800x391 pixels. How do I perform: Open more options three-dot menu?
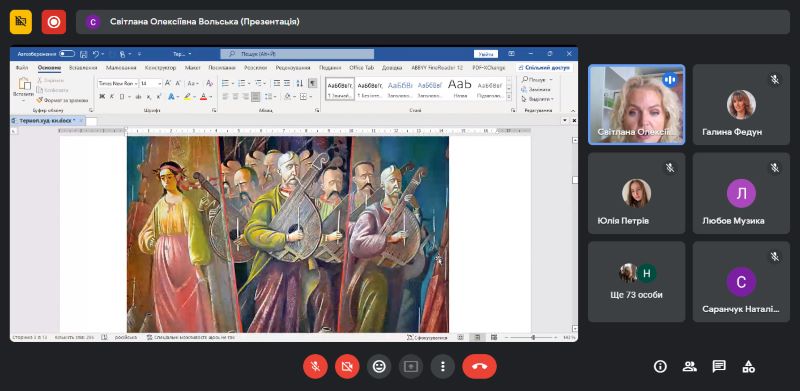pyautogui.click(x=443, y=366)
